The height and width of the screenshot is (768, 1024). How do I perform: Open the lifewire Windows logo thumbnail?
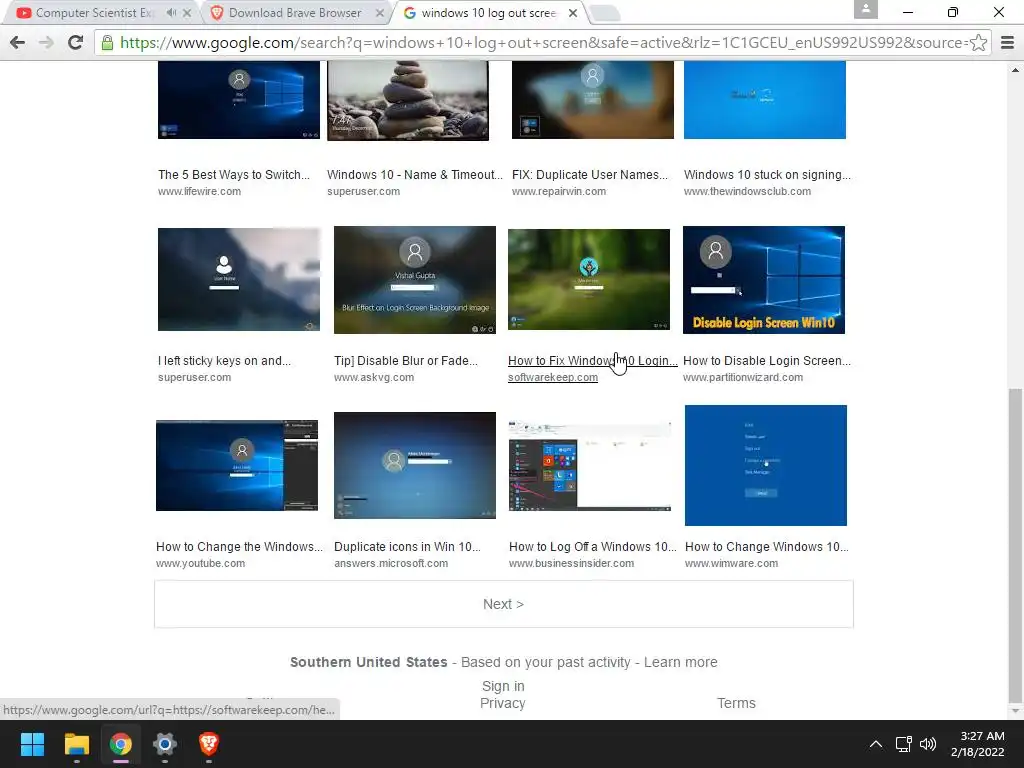coord(239,100)
